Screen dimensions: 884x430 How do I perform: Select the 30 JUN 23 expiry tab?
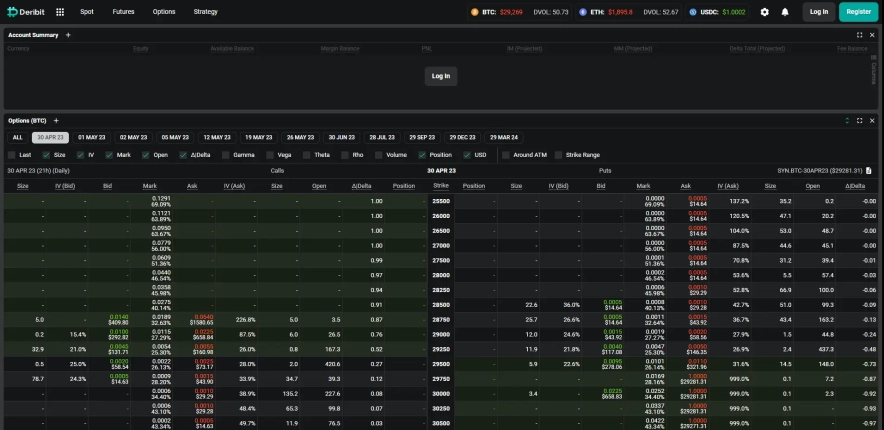pyautogui.click(x=341, y=137)
